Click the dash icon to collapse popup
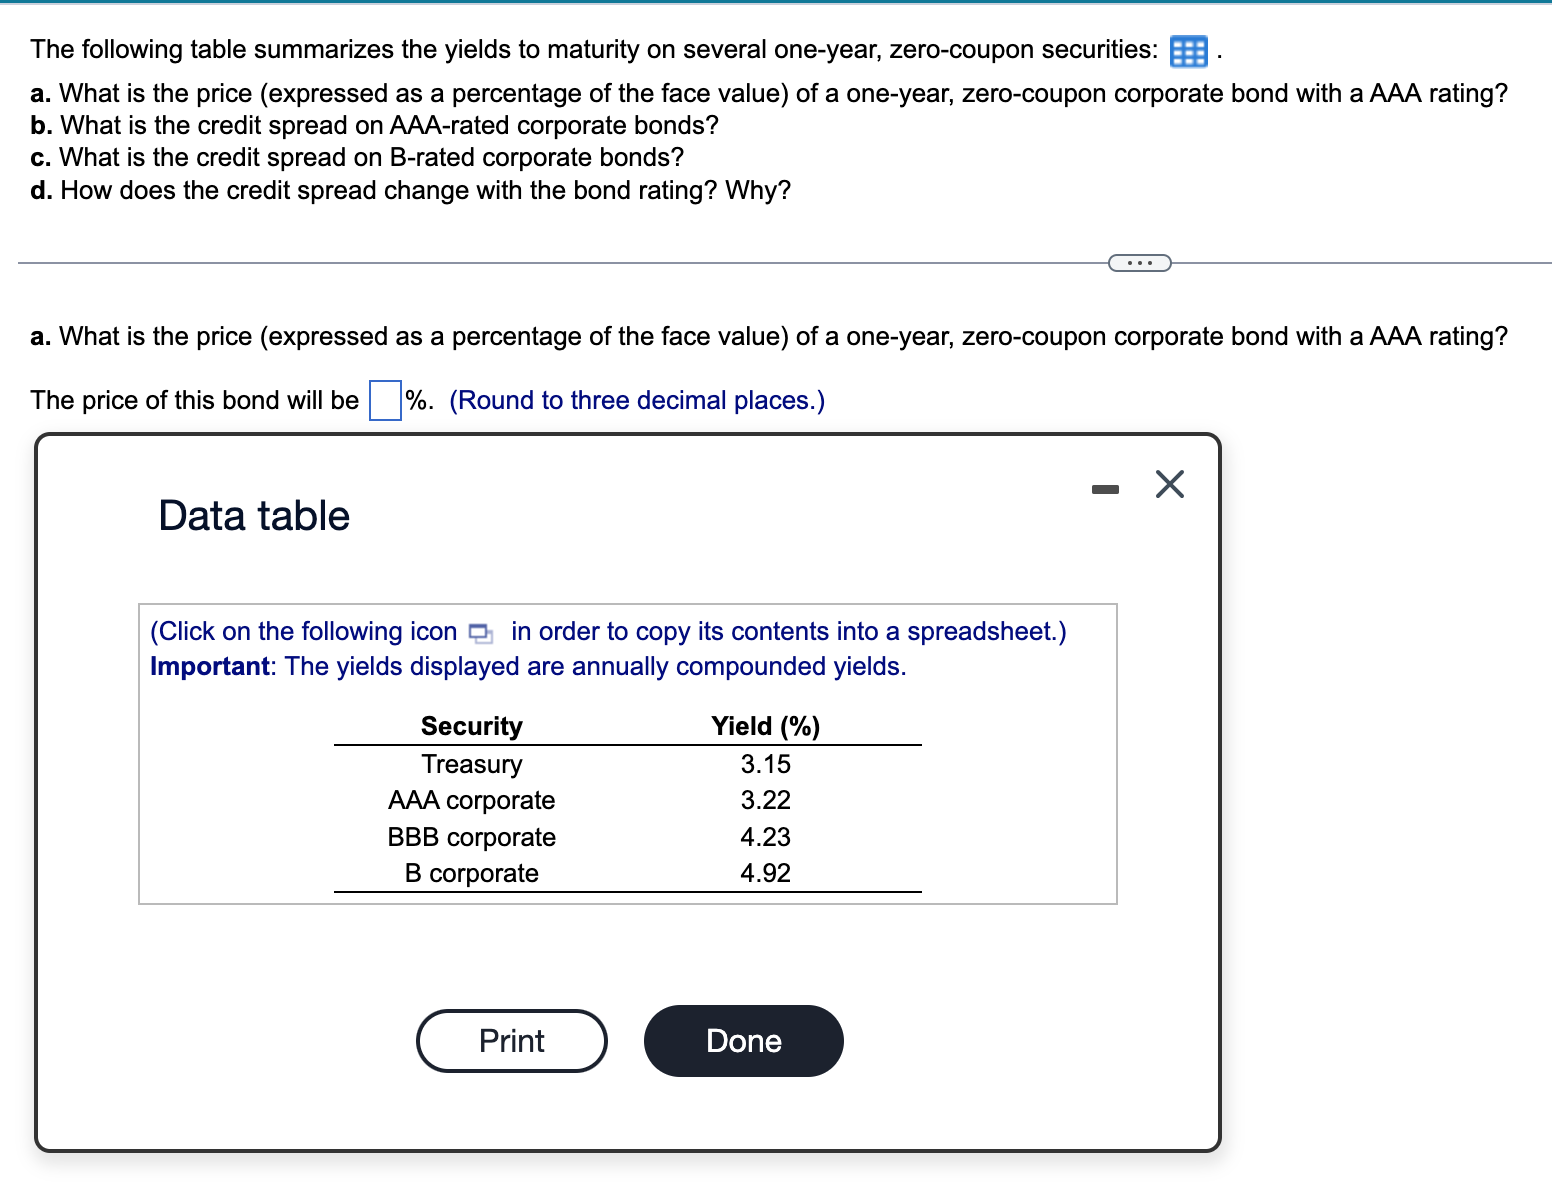Viewport: 1552px width, 1182px height. [1104, 486]
